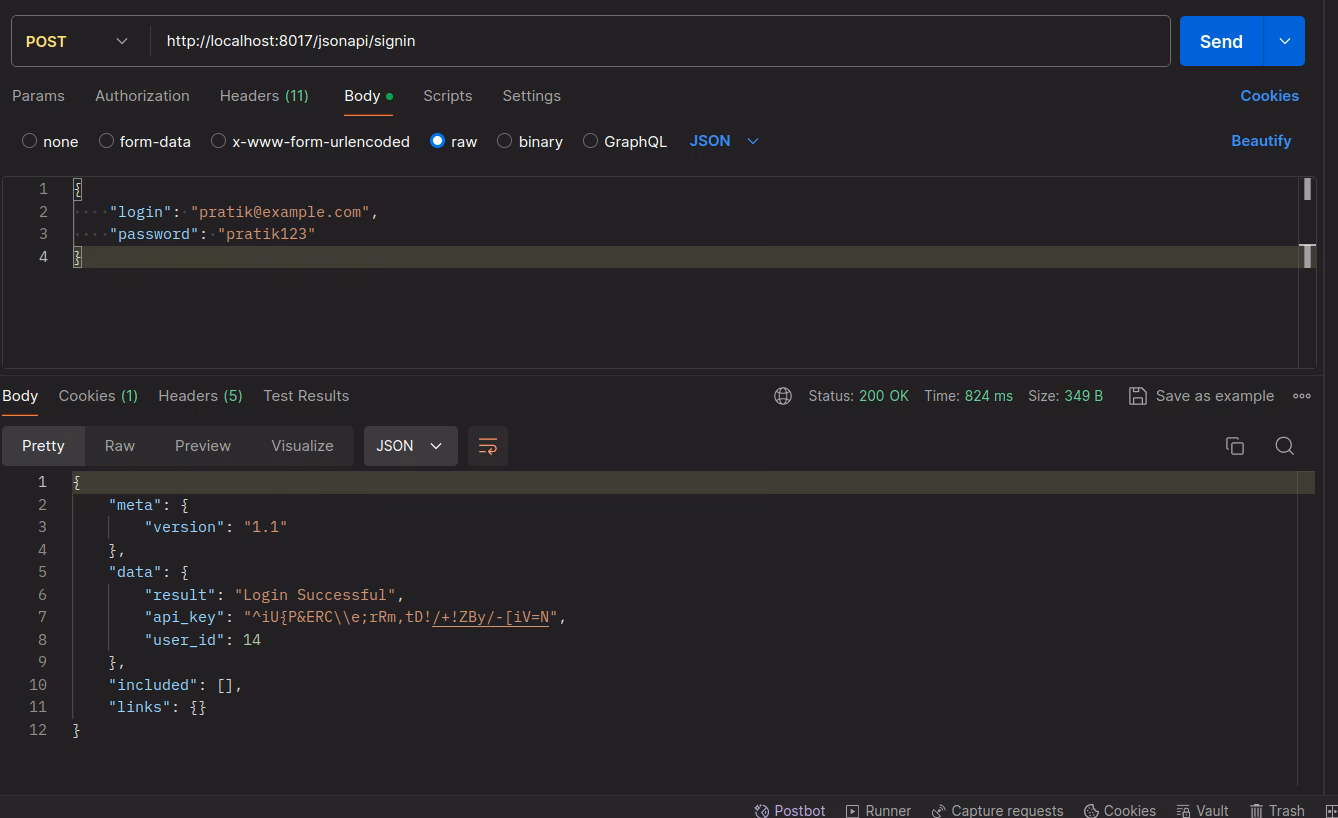The height and width of the screenshot is (818, 1338).
Task: Select x-www-form-urlencoded body type
Action: (218, 141)
